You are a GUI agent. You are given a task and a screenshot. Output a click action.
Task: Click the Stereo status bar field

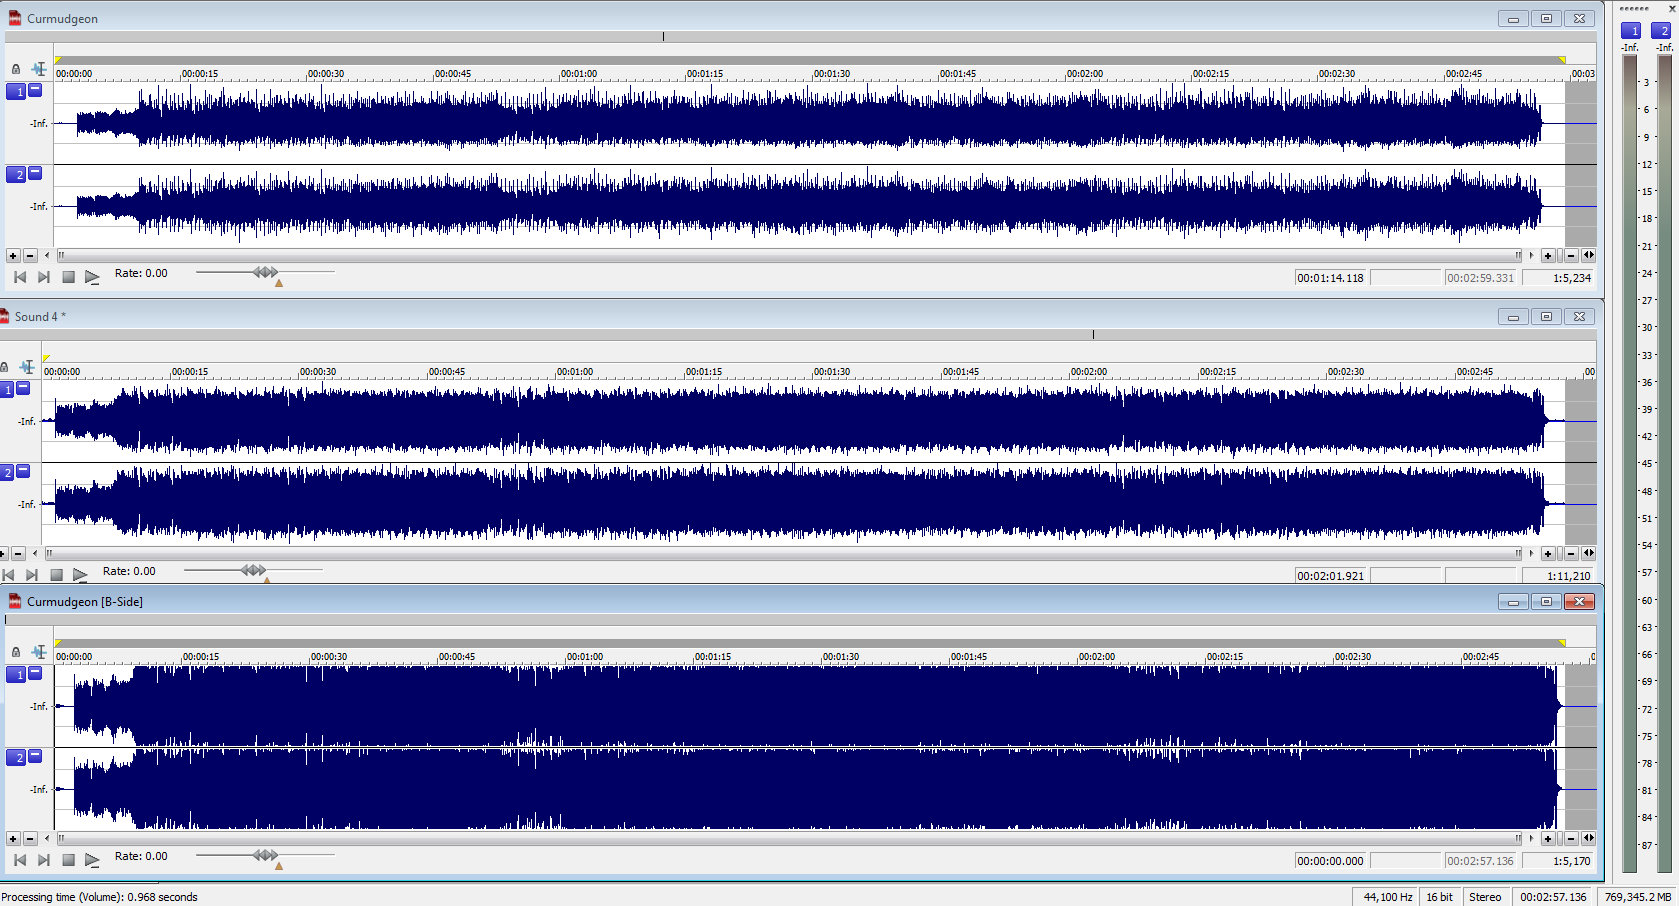click(x=1485, y=897)
